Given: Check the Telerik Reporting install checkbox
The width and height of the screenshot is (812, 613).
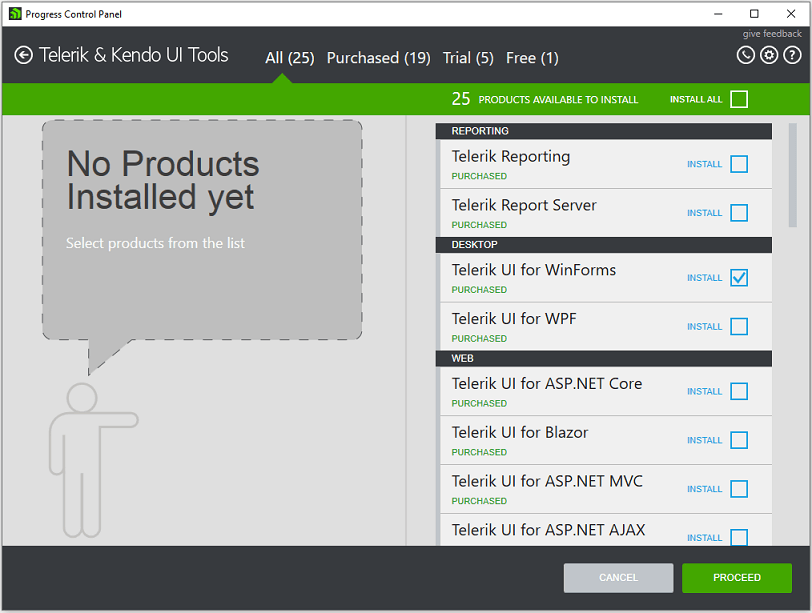Looking at the screenshot, I should 739,164.
